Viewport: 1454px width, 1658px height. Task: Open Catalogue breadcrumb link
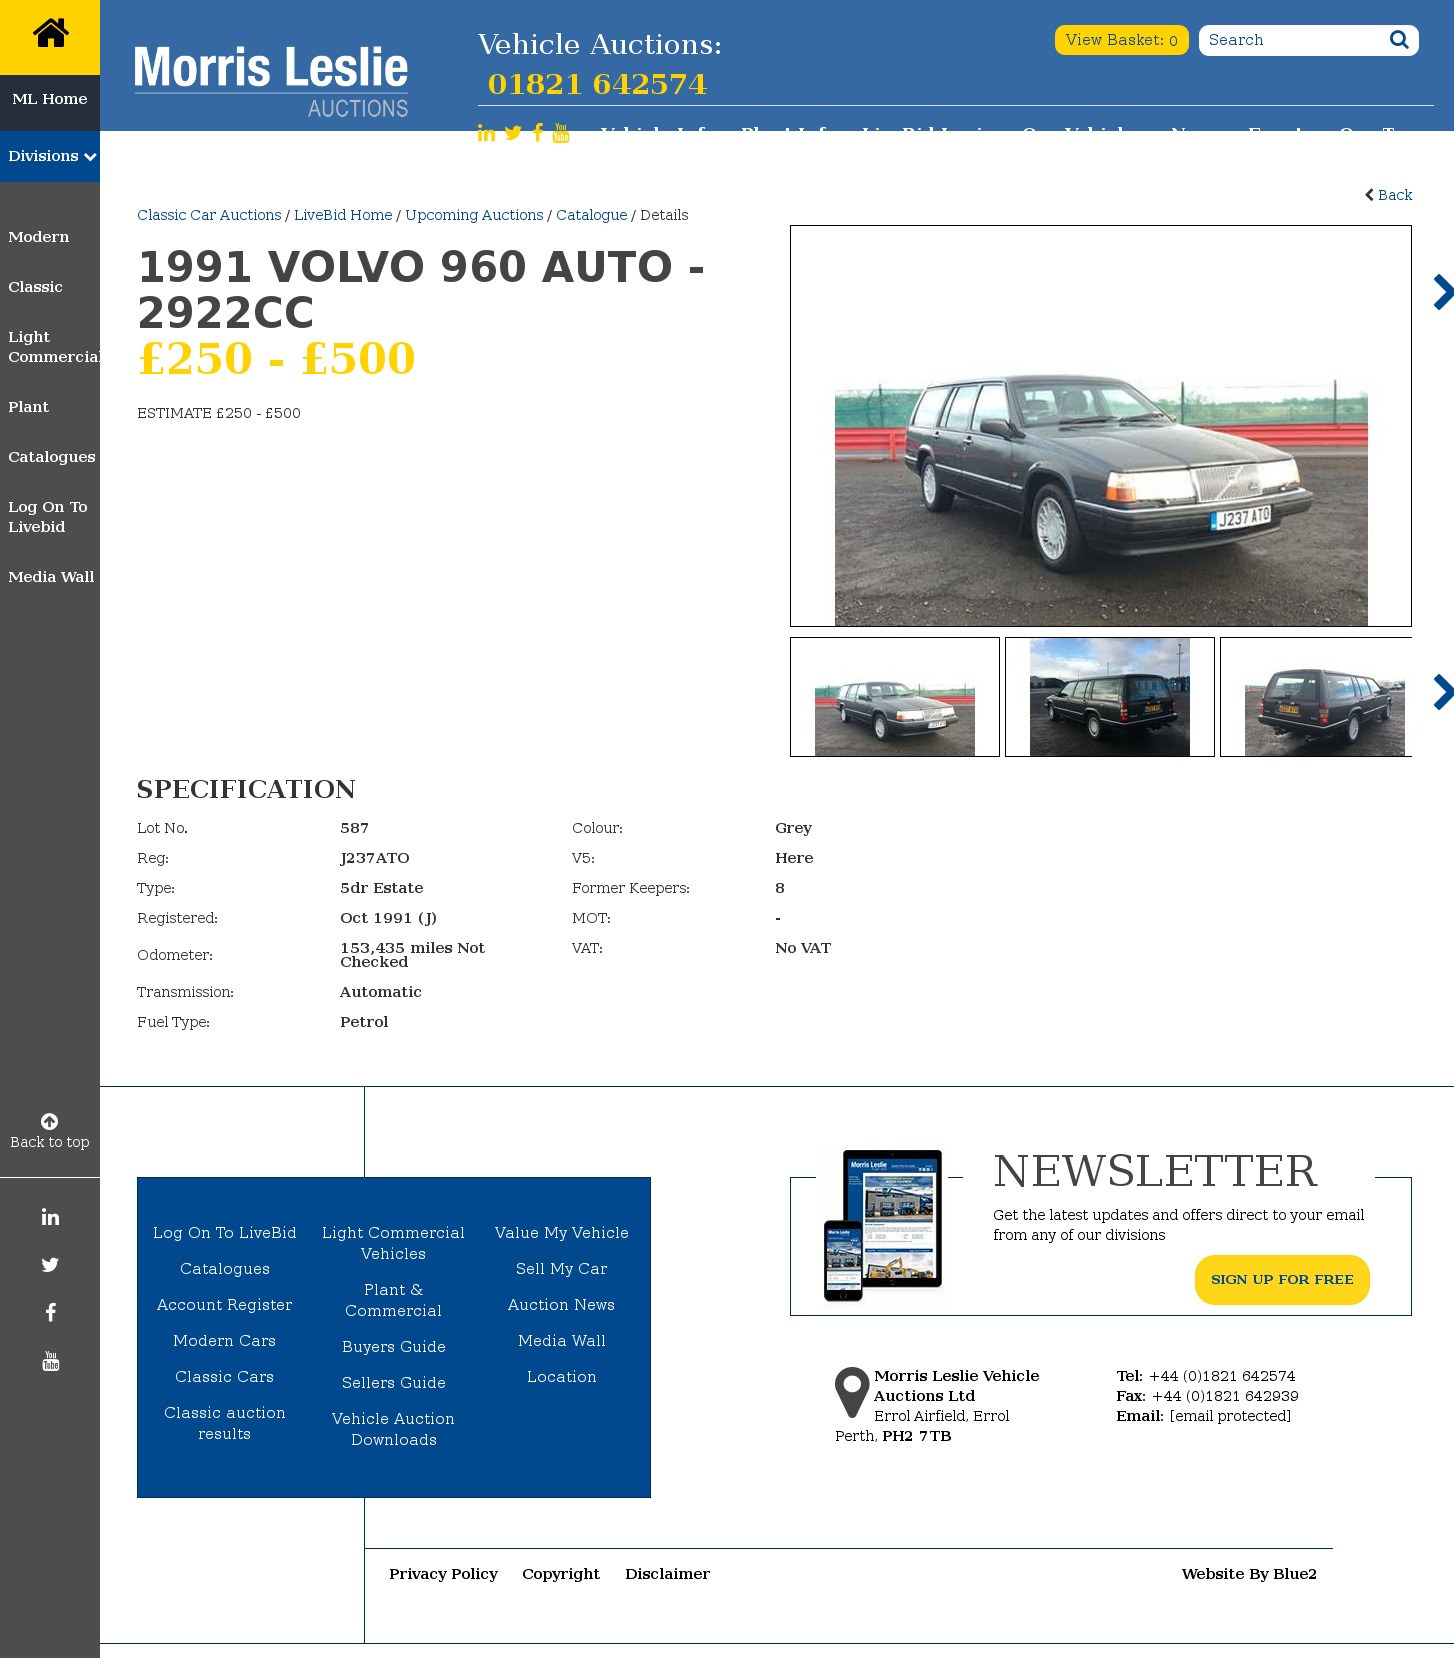pyautogui.click(x=592, y=215)
